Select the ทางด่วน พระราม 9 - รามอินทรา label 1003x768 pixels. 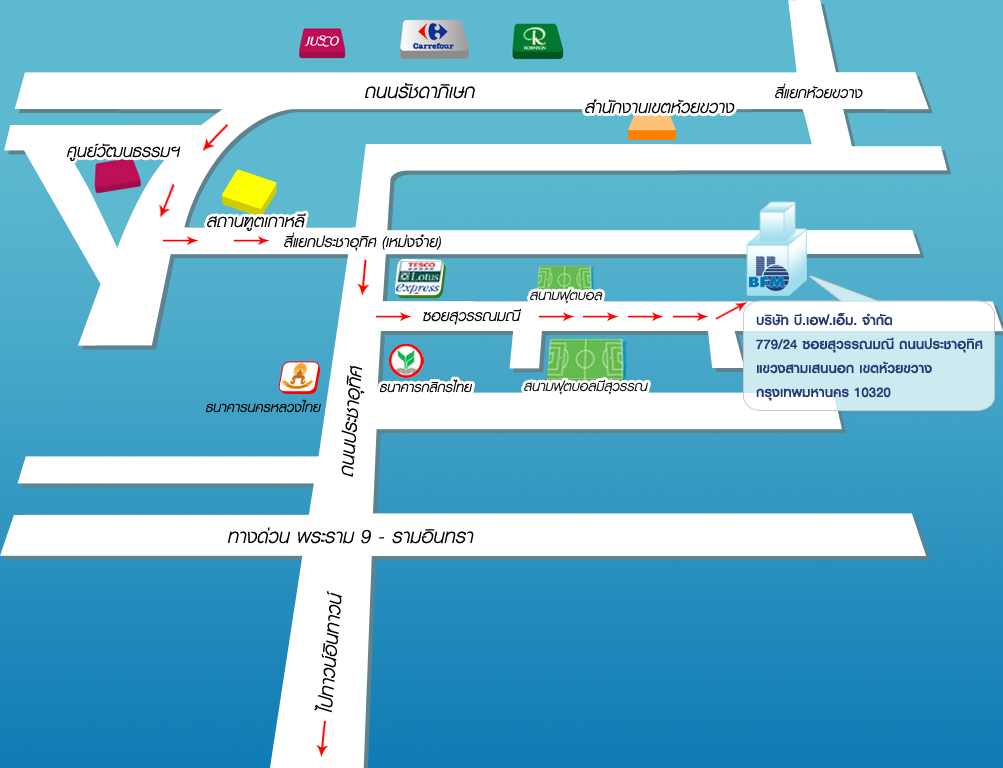coord(349,537)
